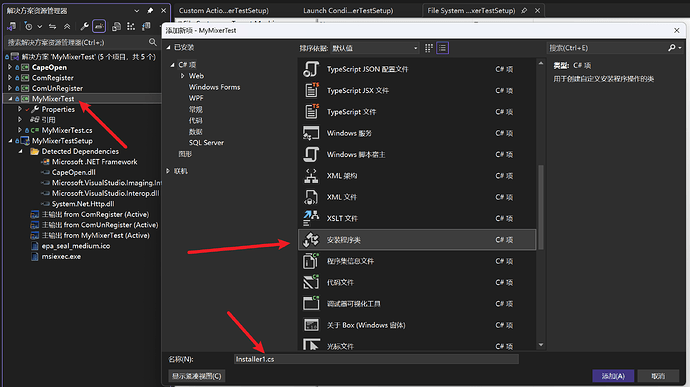Open Solution Explorer properties wrench icon
This screenshot has width=690, height=387.
pyautogui.click(x=84, y=26)
